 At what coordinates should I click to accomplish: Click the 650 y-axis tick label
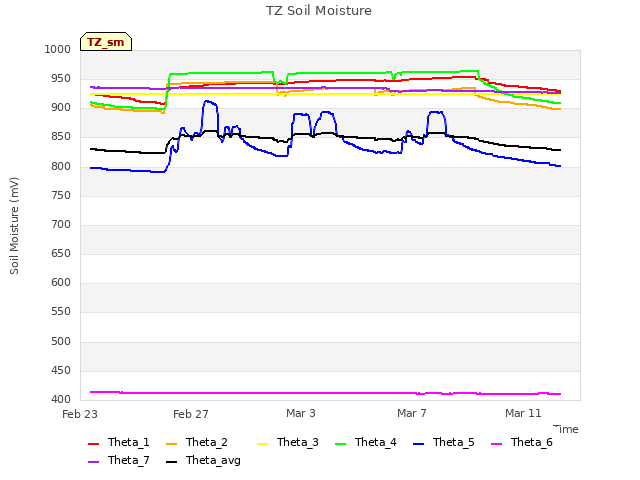(x=61, y=253)
